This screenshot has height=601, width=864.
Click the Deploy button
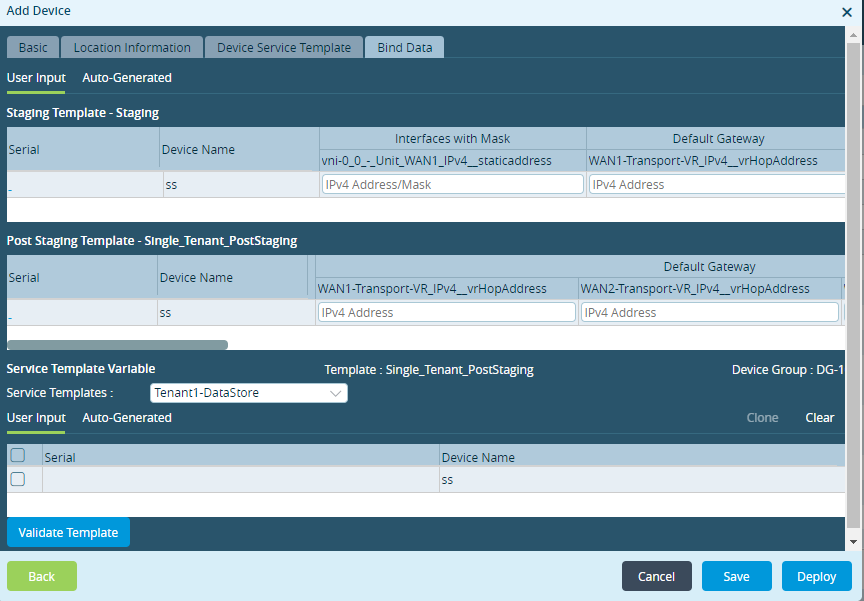816,576
